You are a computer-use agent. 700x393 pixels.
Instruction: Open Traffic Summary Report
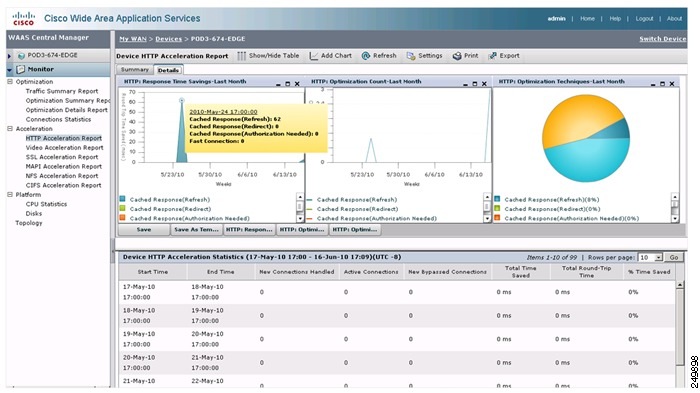(62, 91)
